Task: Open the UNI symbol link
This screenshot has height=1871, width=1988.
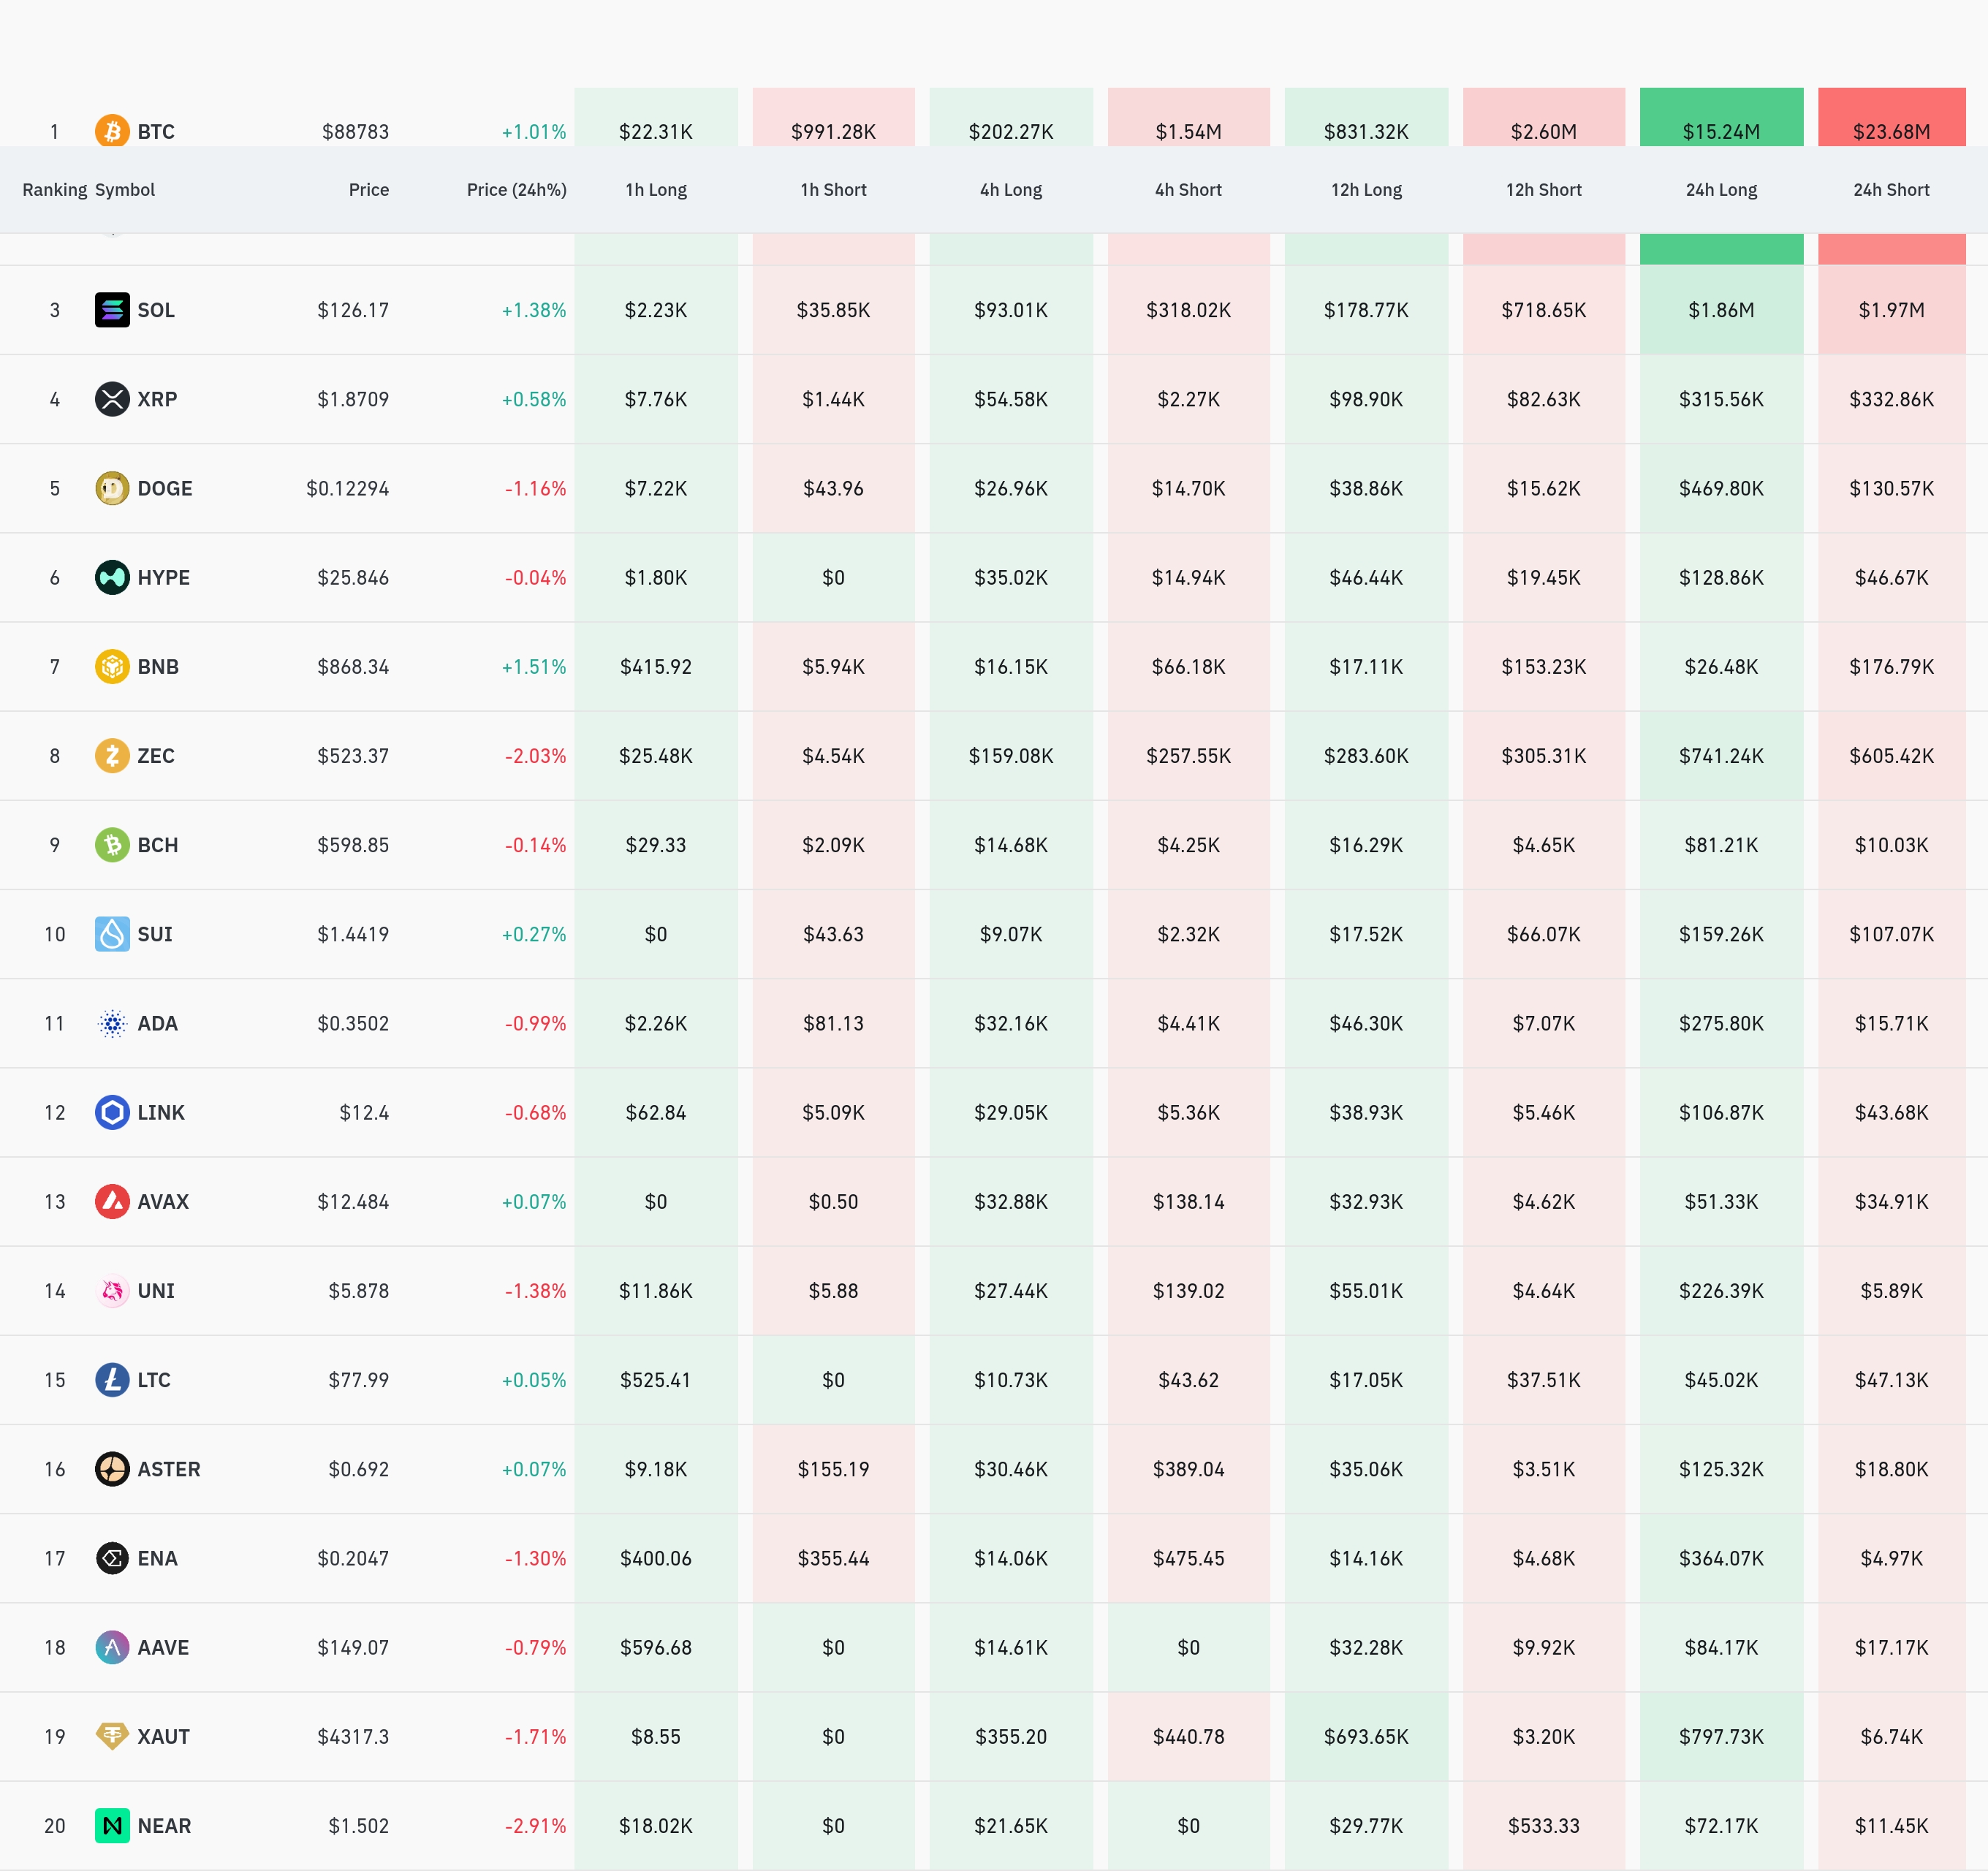Action: [156, 1291]
